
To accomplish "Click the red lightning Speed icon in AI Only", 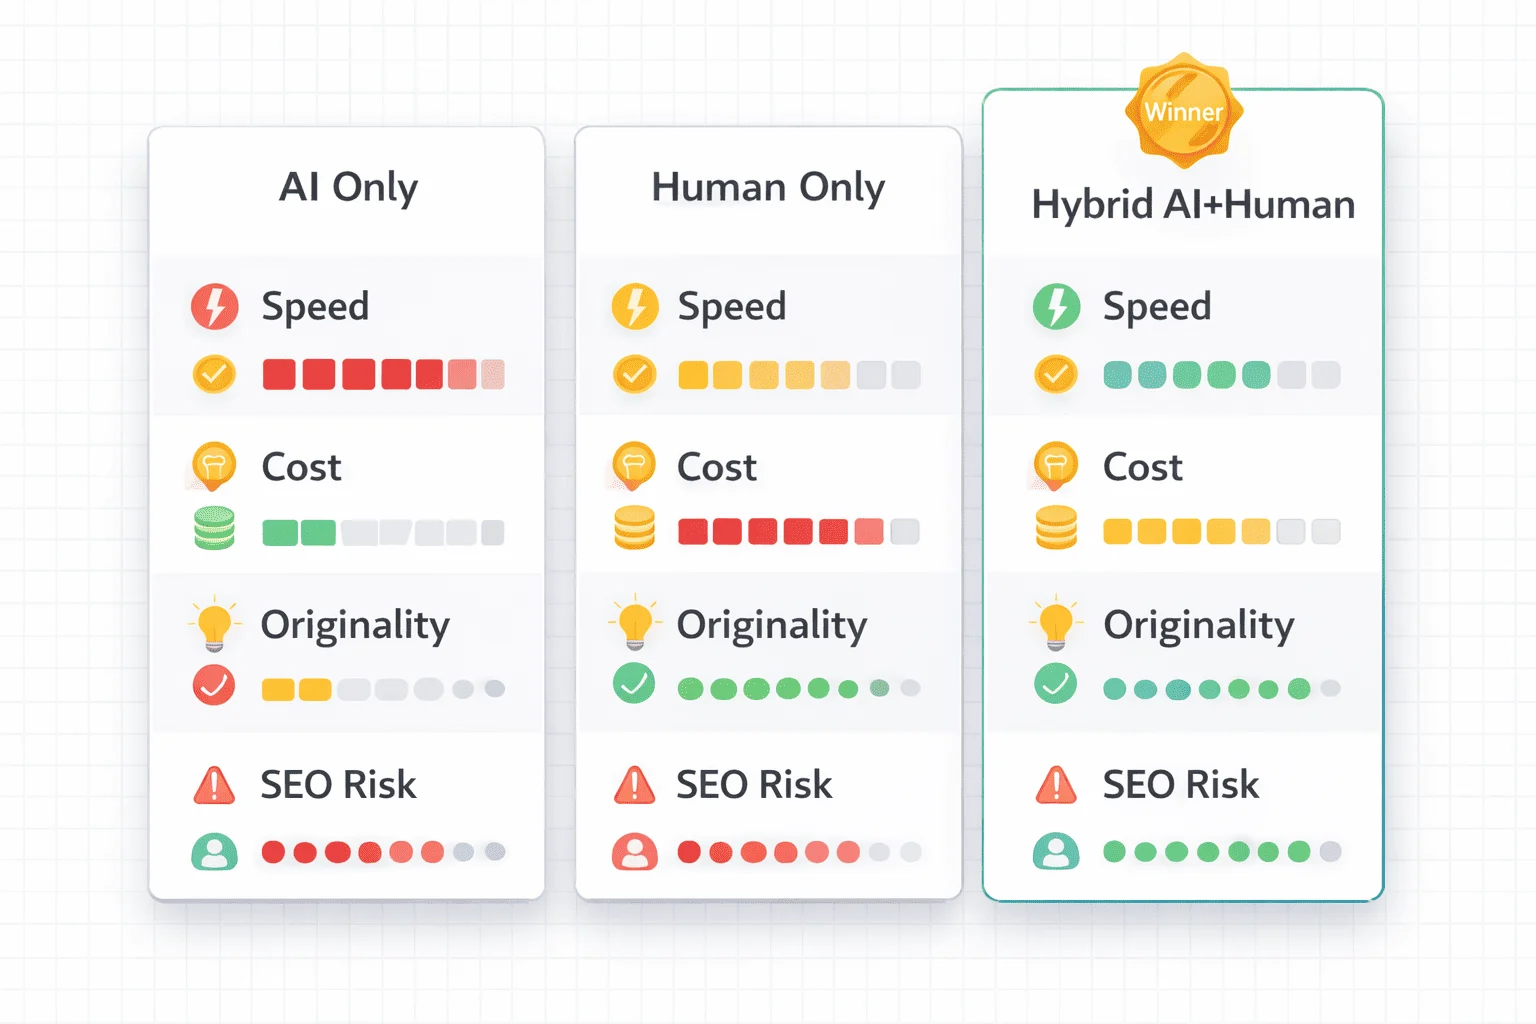I will (x=214, y=307).
